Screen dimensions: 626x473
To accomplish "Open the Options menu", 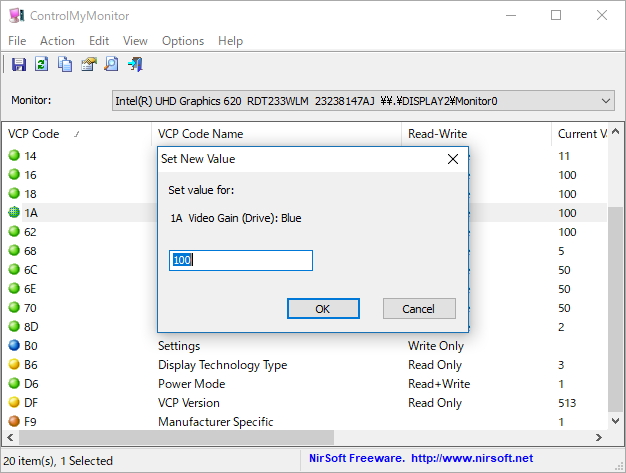I will (183, 41).
